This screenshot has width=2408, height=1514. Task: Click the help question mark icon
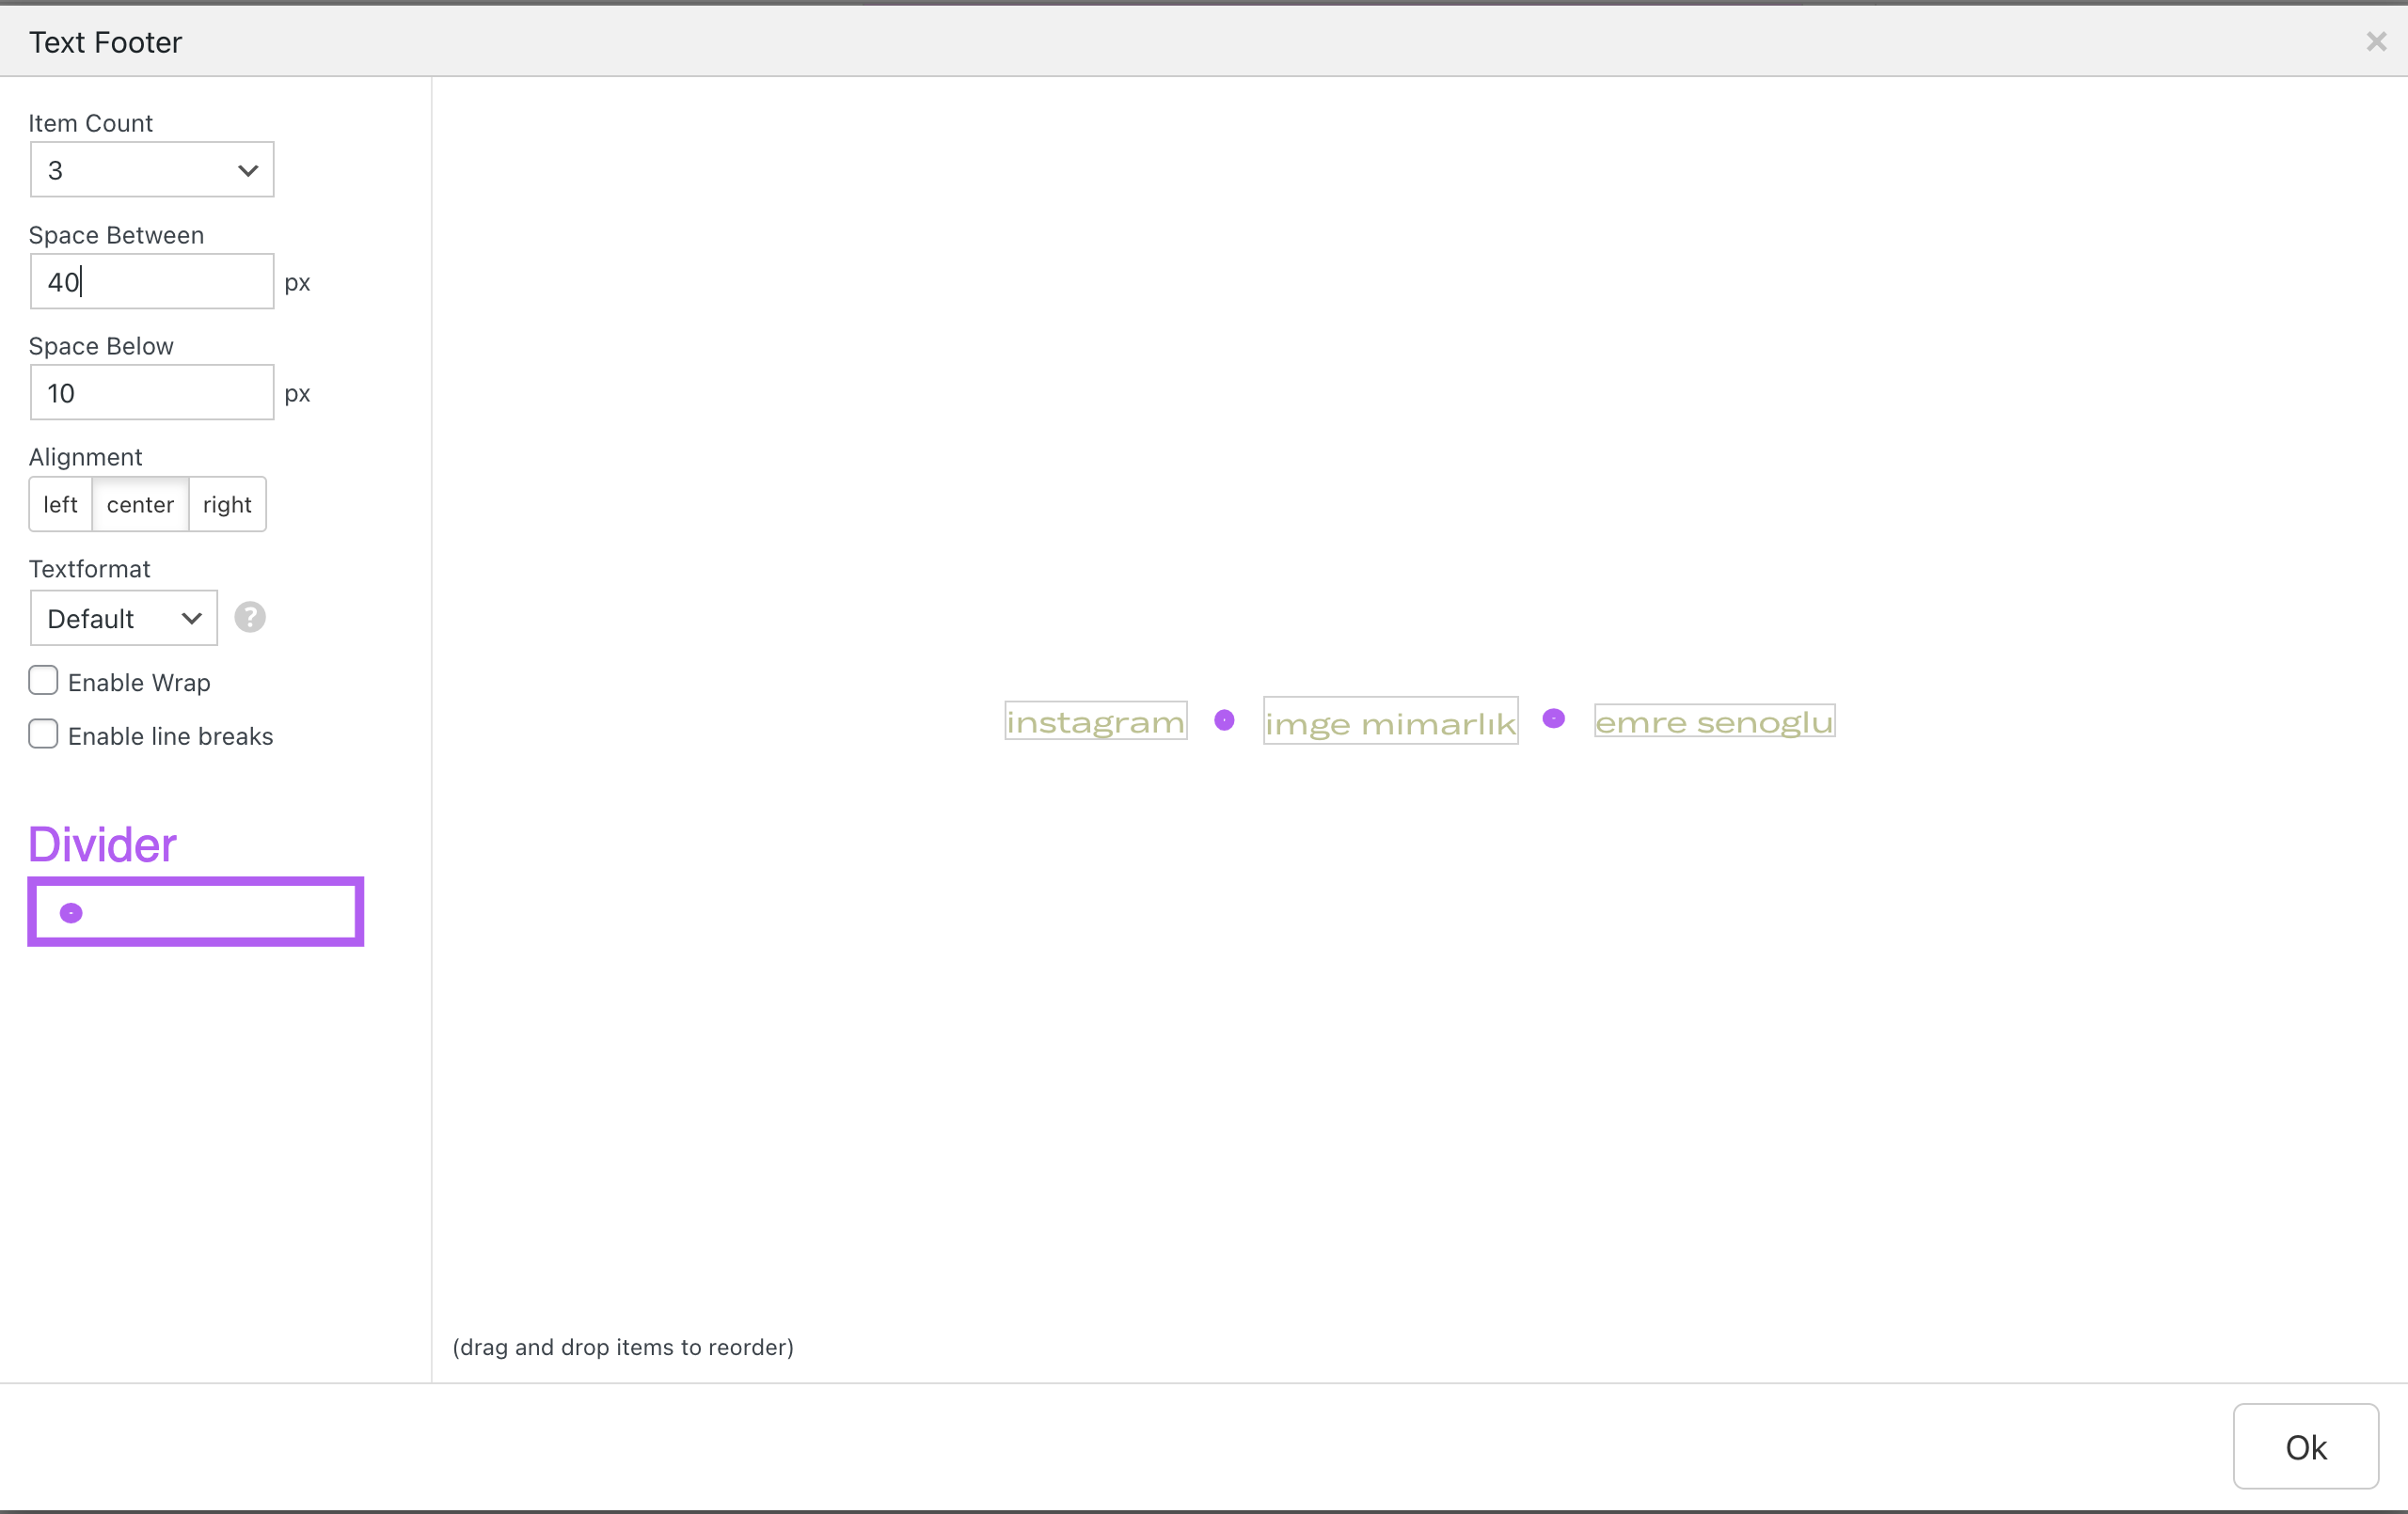click(x=250, y=617)
